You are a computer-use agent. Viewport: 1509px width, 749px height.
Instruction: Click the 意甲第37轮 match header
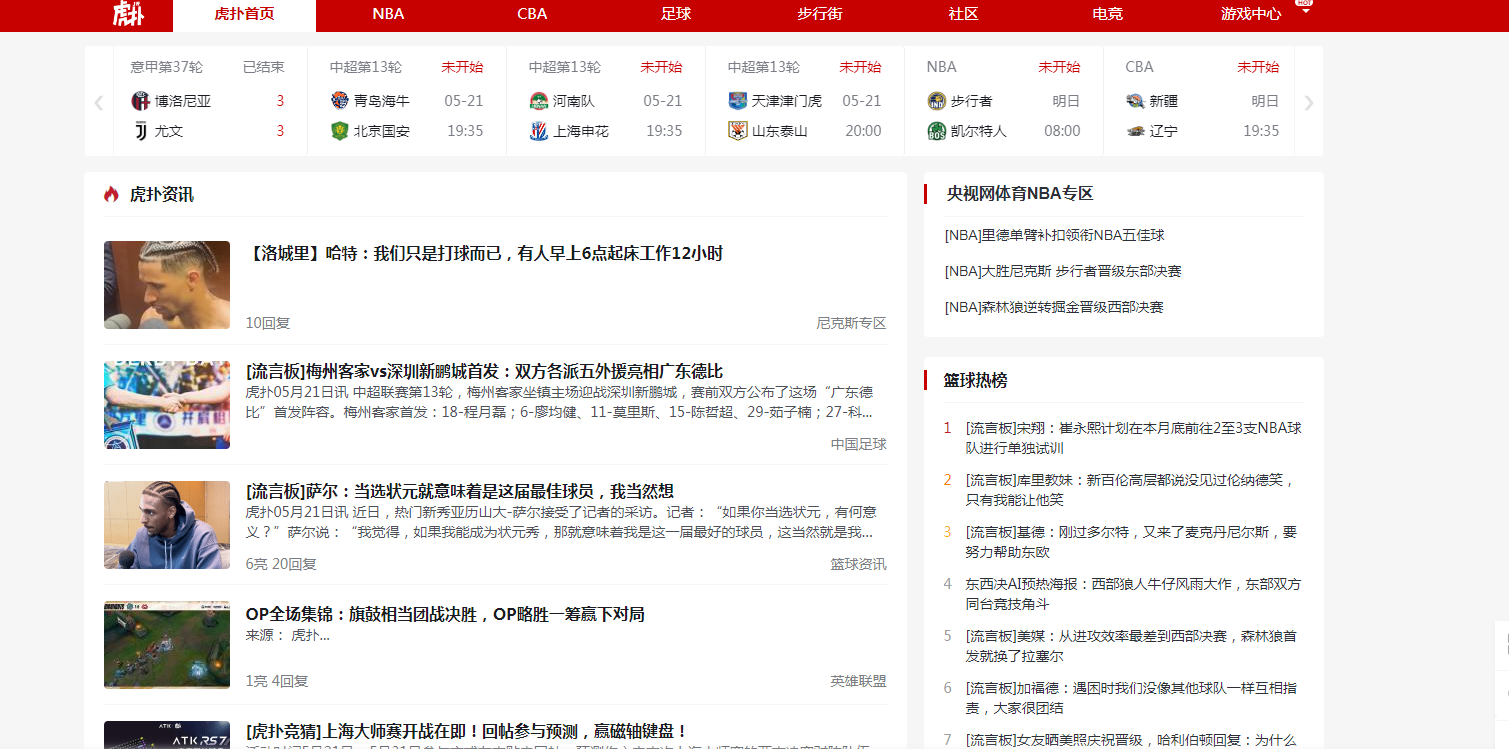point(166,67)
